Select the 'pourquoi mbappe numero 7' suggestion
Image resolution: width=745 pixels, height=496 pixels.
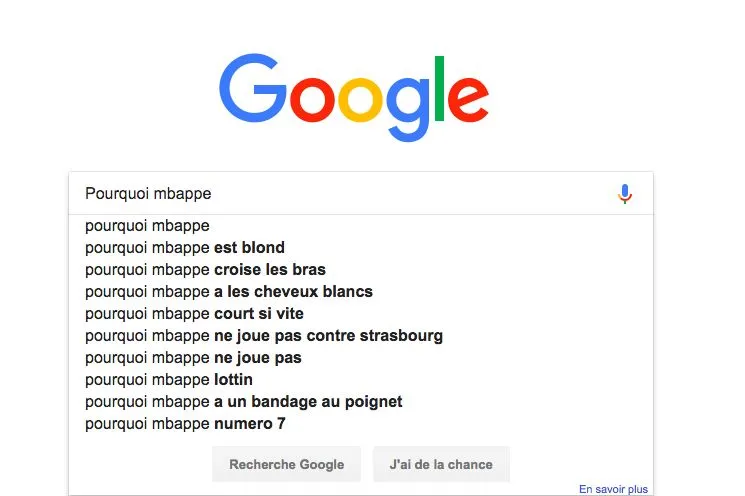pos(185,424)
